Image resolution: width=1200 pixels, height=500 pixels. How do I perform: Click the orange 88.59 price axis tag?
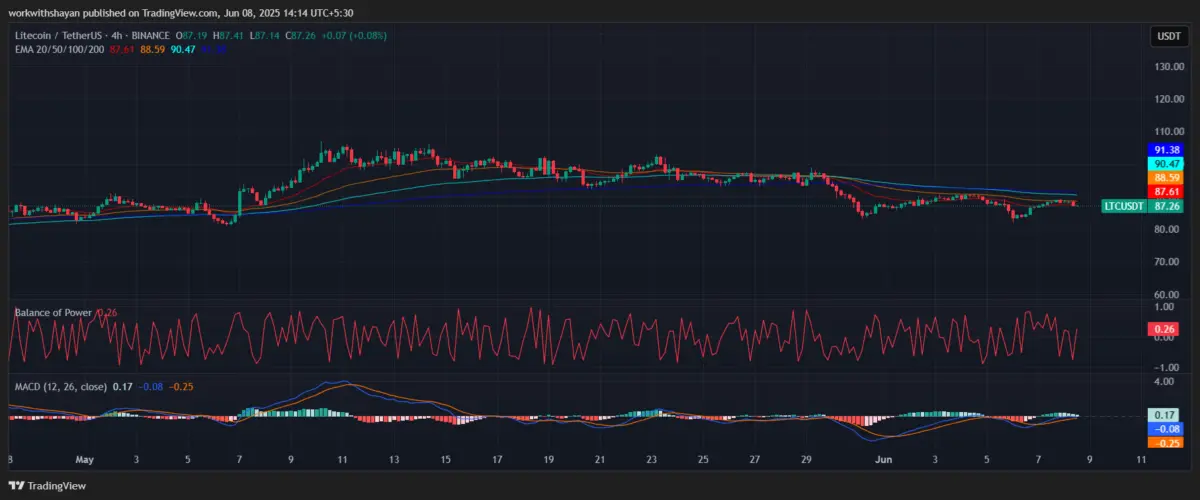click(1167, 178)
